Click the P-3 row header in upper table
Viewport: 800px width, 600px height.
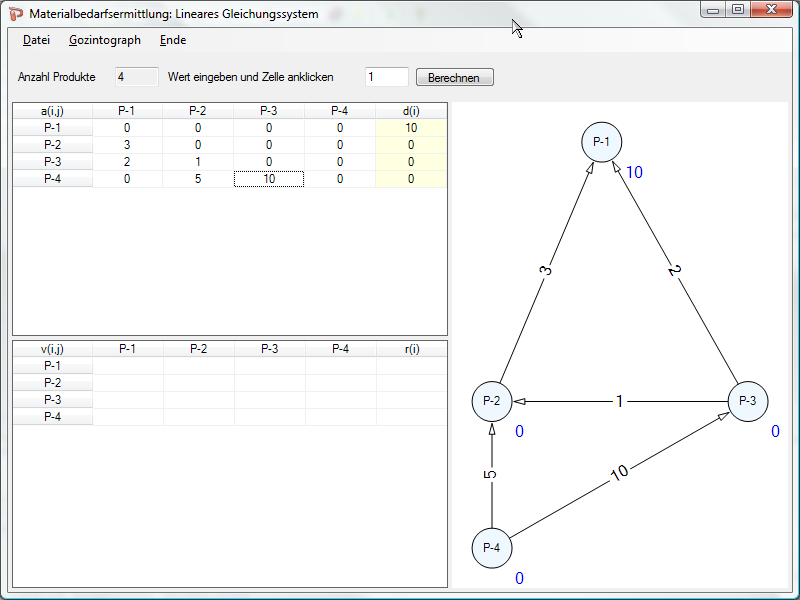pos(52,162)
